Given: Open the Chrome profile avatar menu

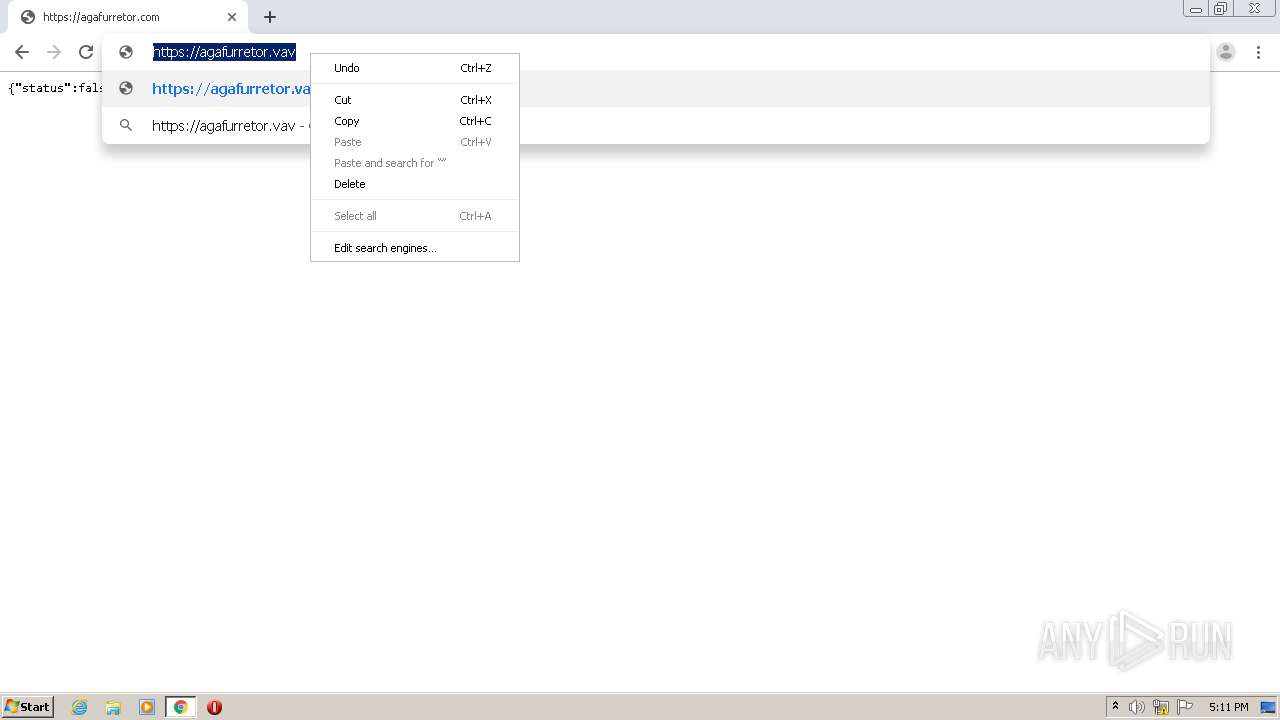Looking at the screenshot, I should pyautogui.click(x=1226, y=52).
